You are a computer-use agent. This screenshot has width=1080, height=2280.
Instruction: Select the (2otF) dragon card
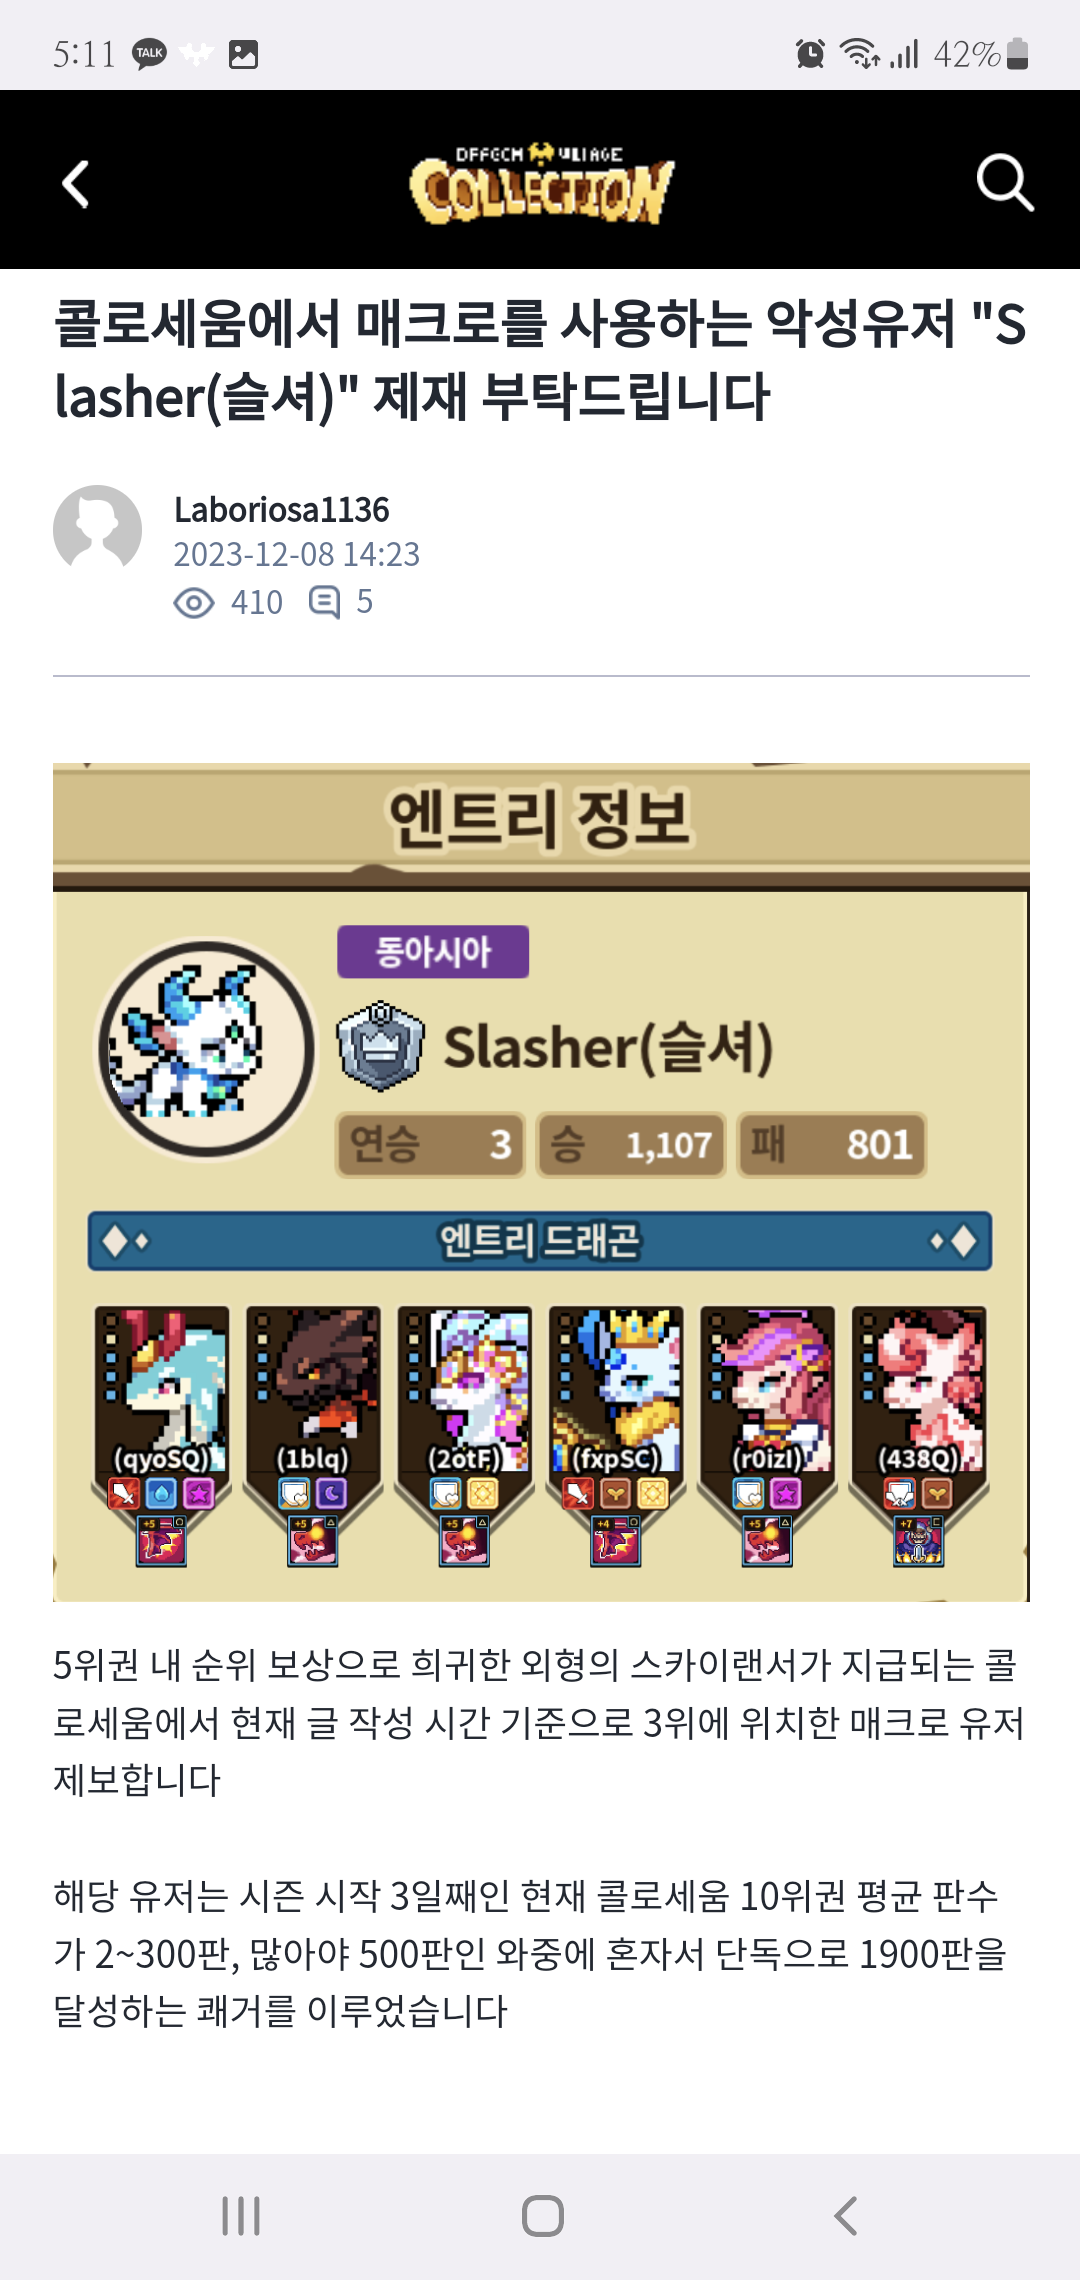click(x=464, y=1436)
